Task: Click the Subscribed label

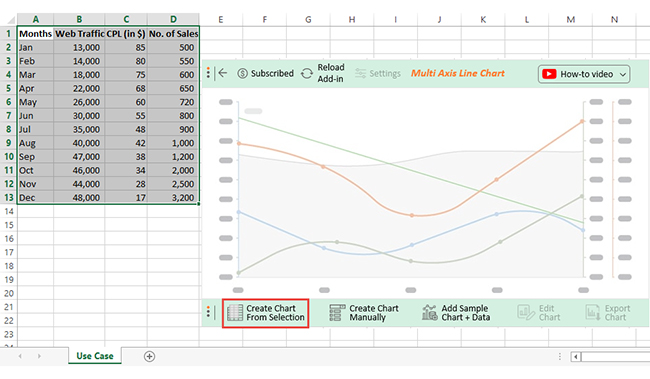Action: click(272, 73)
